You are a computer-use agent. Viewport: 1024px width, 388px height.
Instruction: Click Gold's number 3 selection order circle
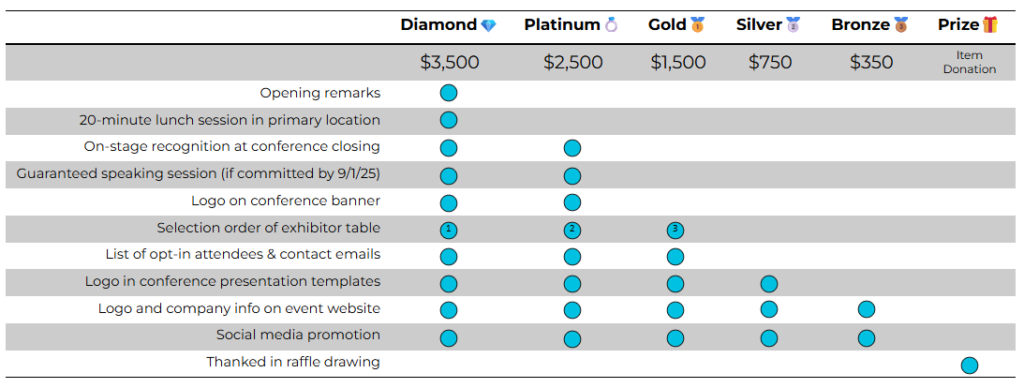pos(675,230)
